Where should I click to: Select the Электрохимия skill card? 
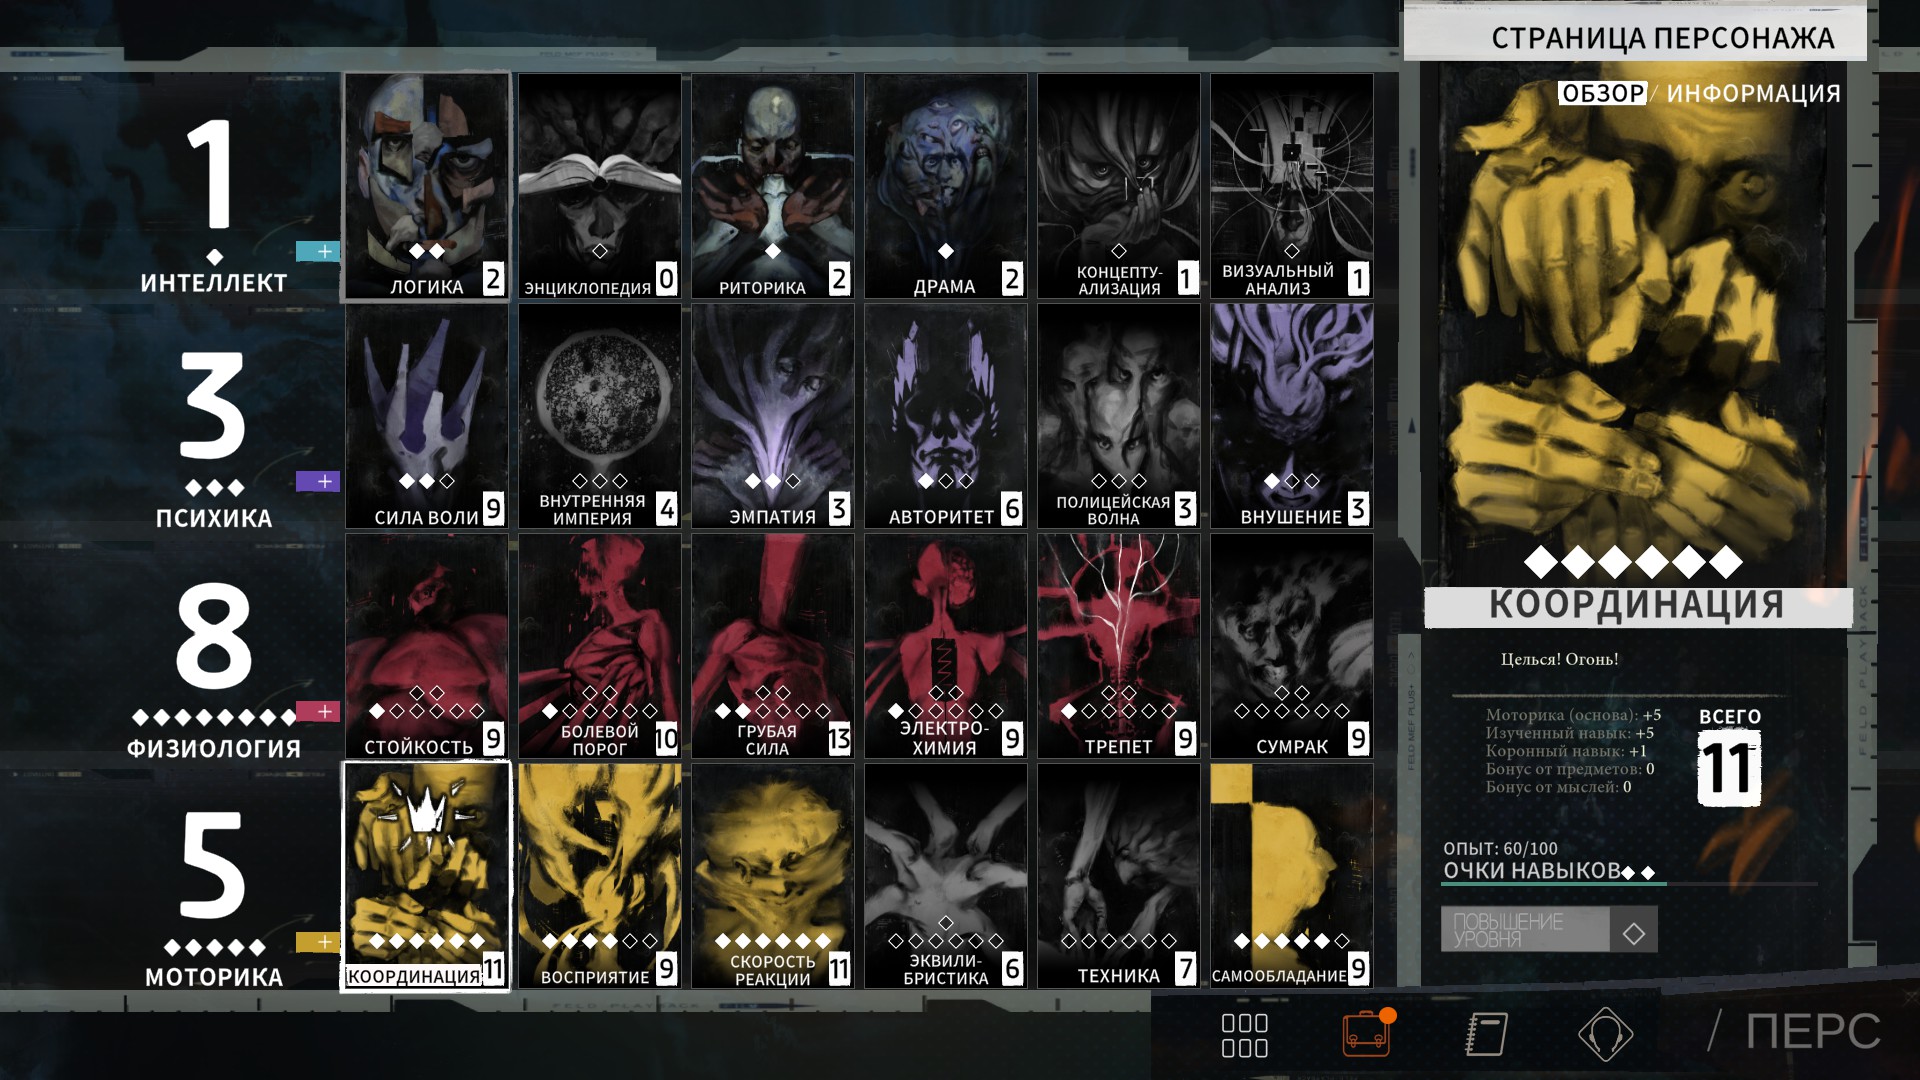point(946,646)
